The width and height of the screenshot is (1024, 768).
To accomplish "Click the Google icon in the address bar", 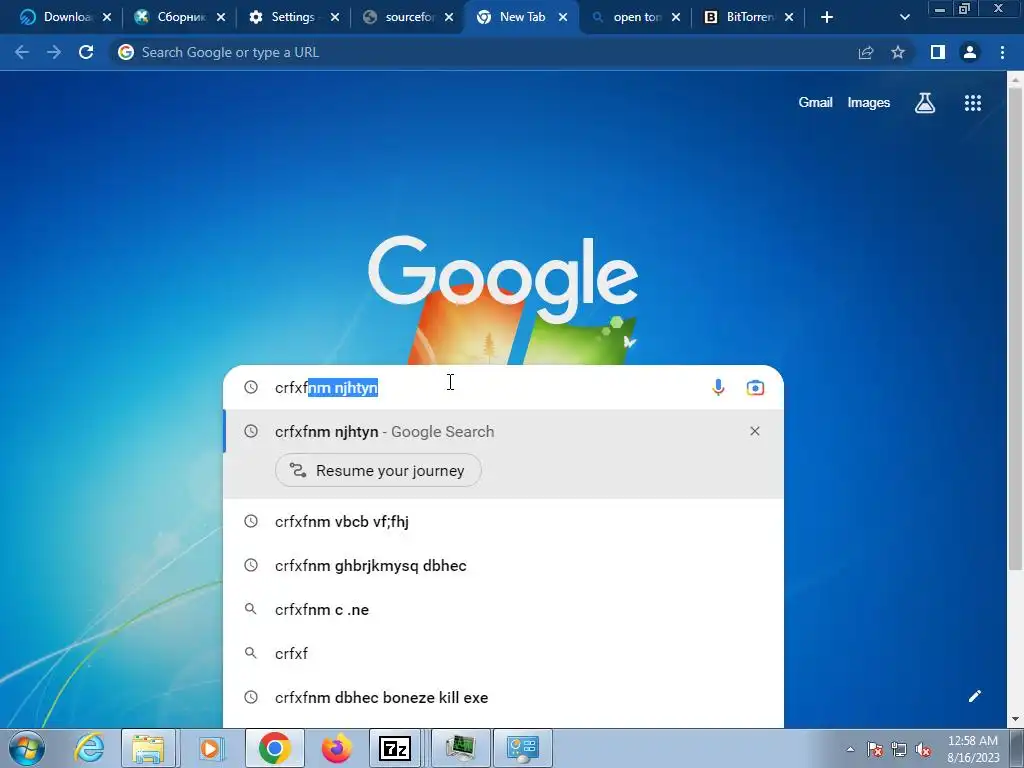I will click(126, 52).
